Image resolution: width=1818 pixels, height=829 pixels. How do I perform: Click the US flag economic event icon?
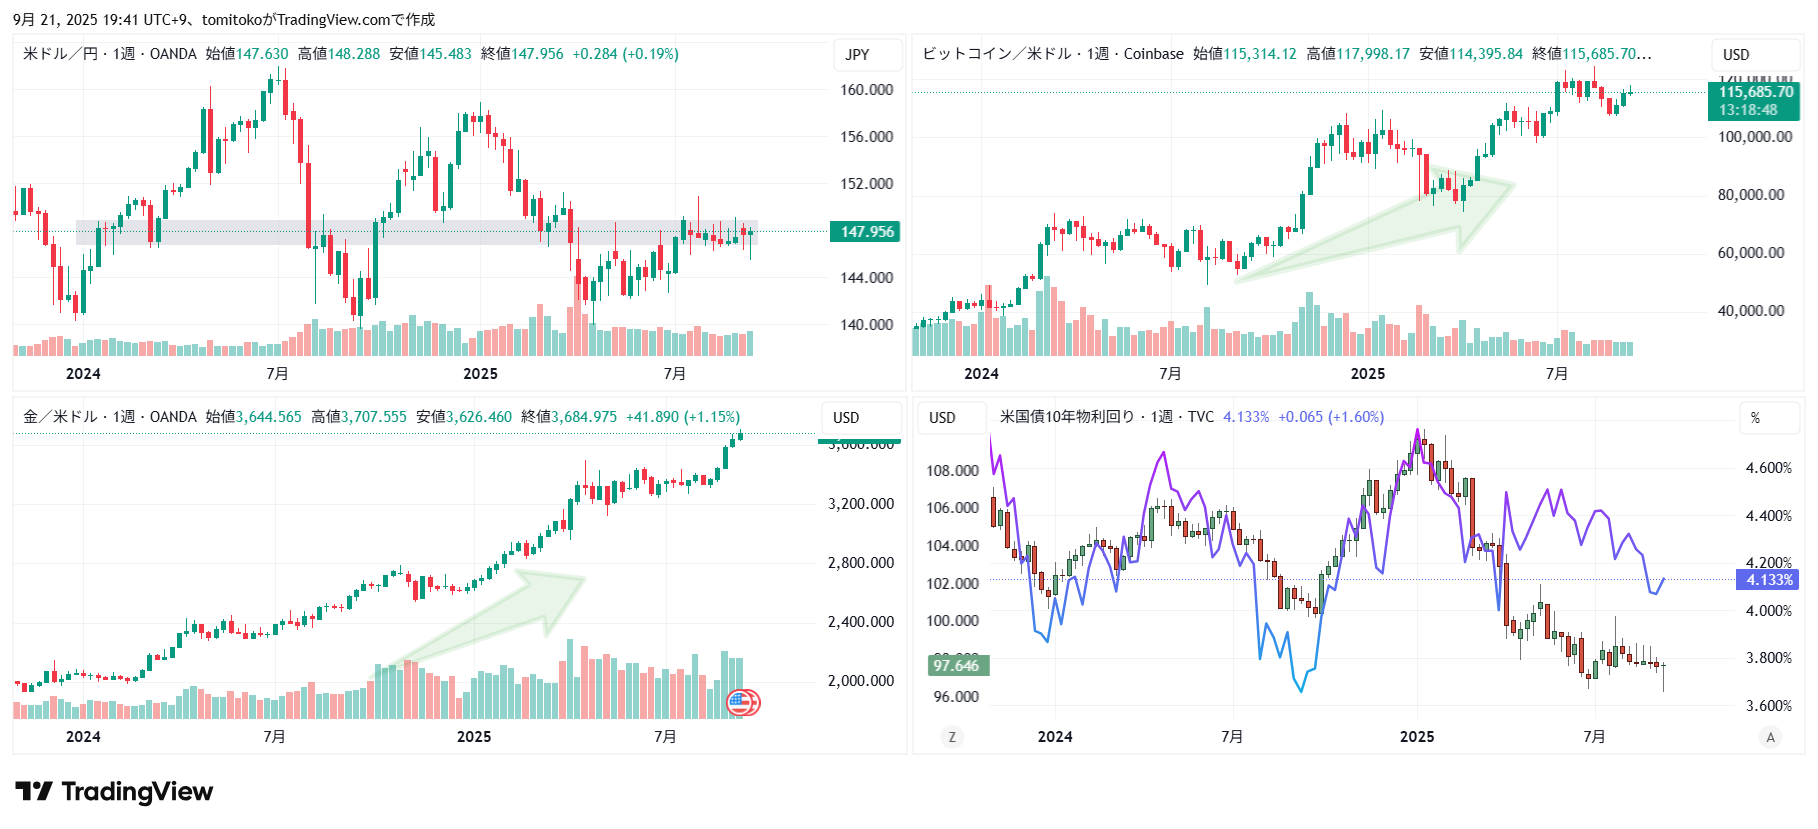[742, 702]
